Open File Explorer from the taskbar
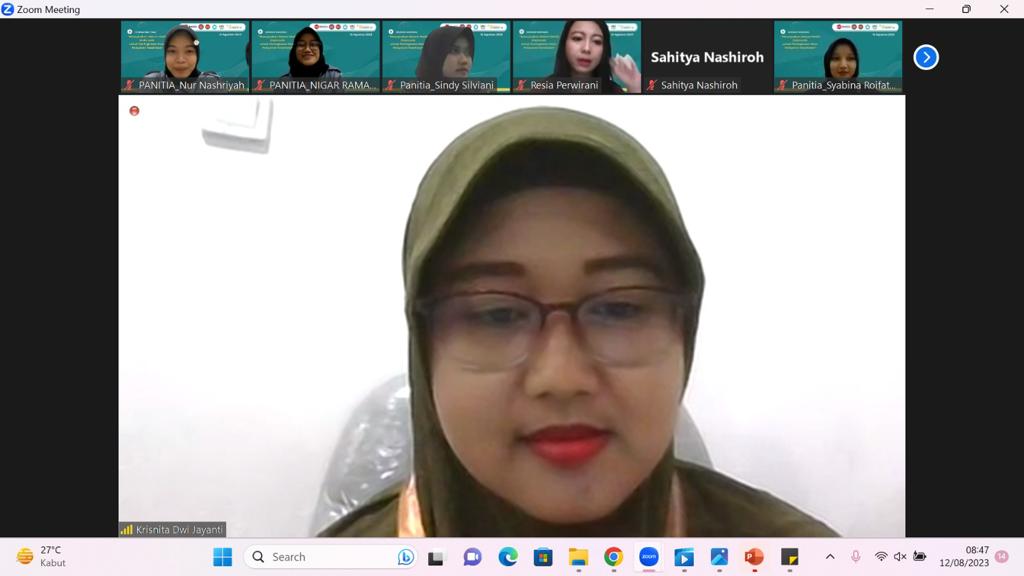Viewport: 1024px width, 576px height. click(578, 557)
